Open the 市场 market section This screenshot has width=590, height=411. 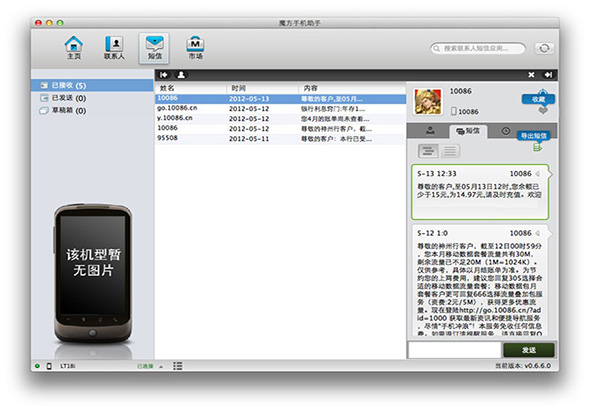(x=195, y=48)
